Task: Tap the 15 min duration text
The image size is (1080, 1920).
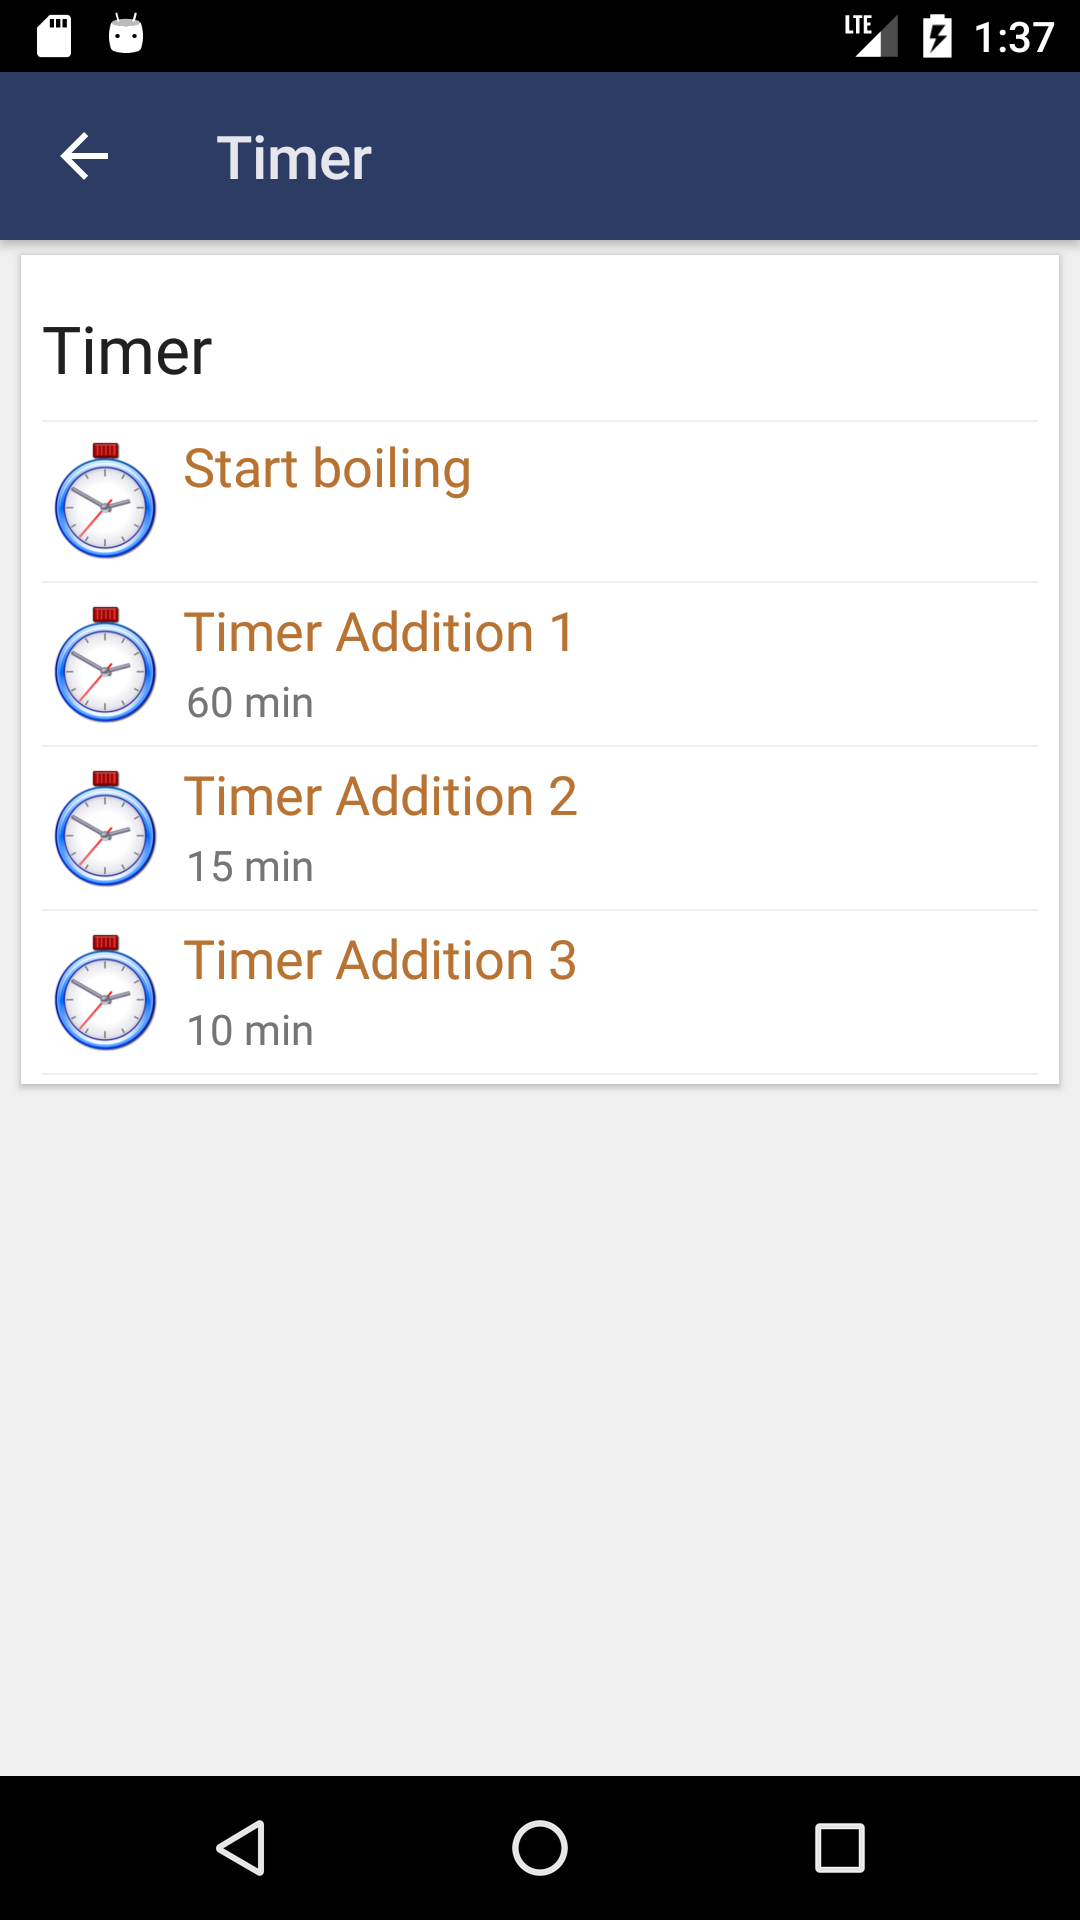Action: click(x=250, y=867)
